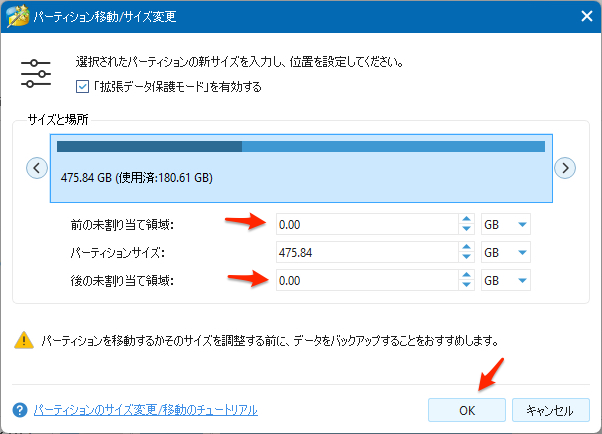
Task: Click the partition size bar slider
Action: (301, 168)
